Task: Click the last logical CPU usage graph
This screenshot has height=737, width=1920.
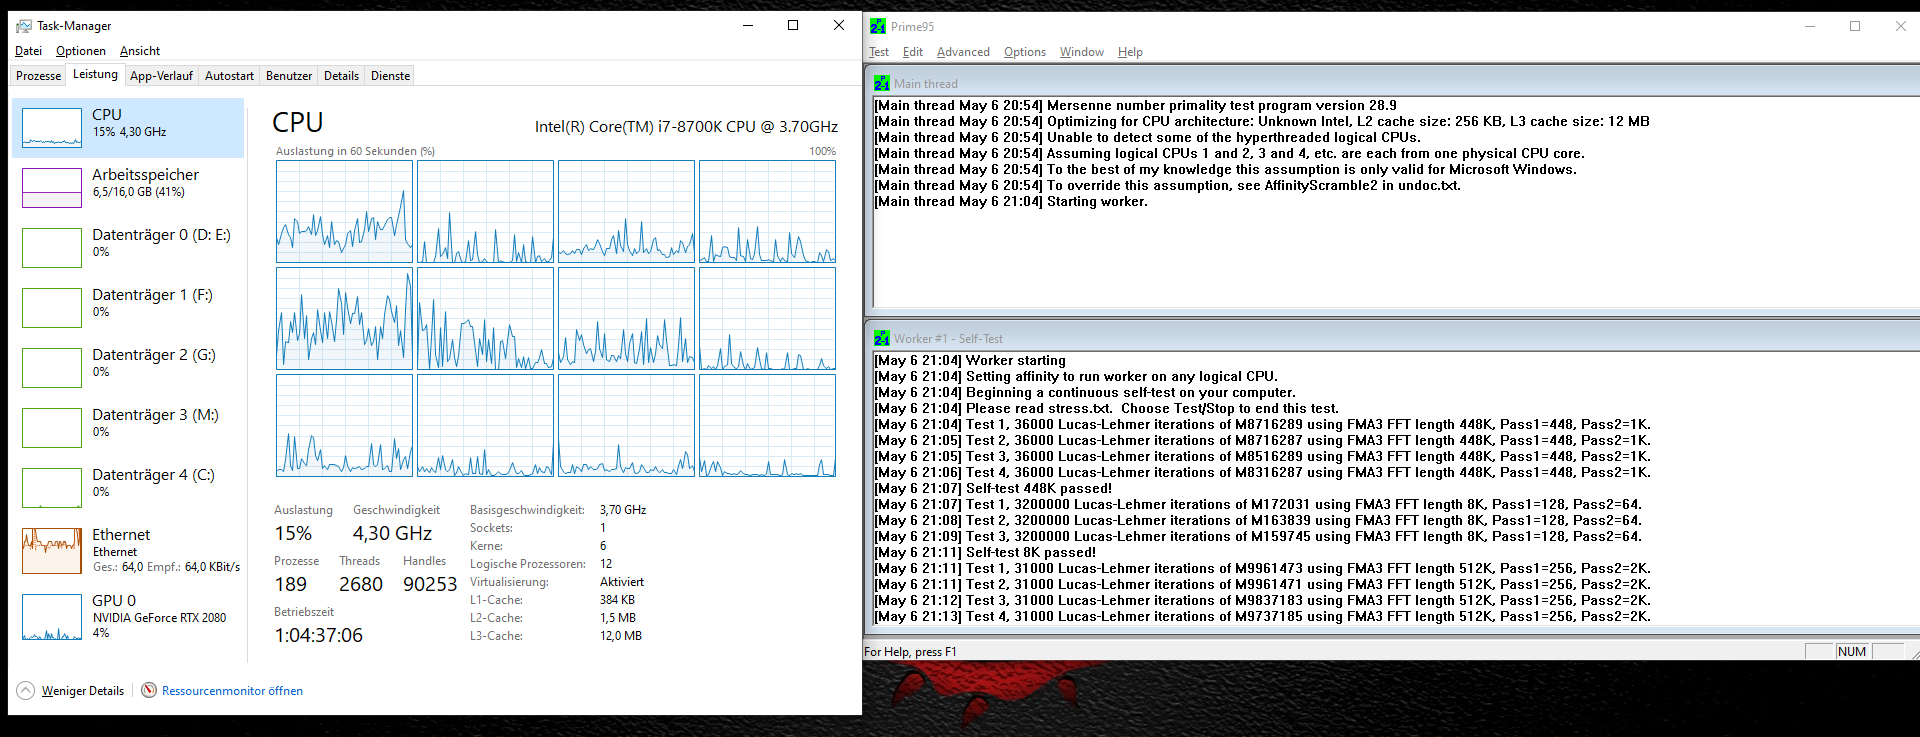Action: [x=767, y=425]
